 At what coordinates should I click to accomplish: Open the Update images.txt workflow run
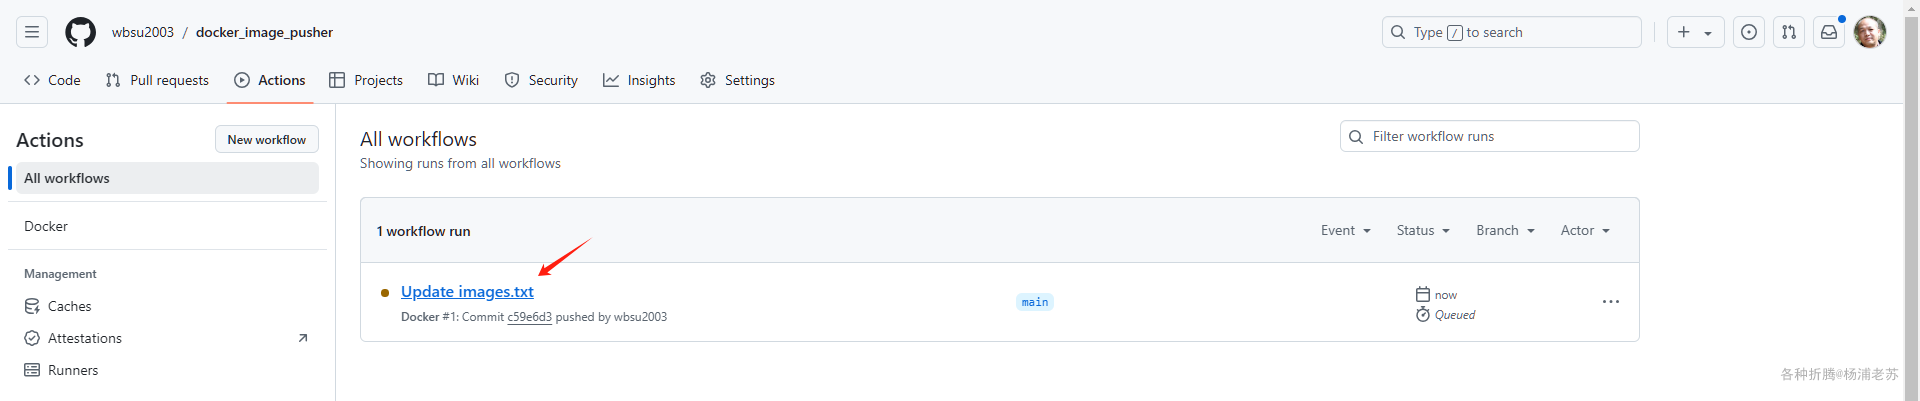click(467, 291)
